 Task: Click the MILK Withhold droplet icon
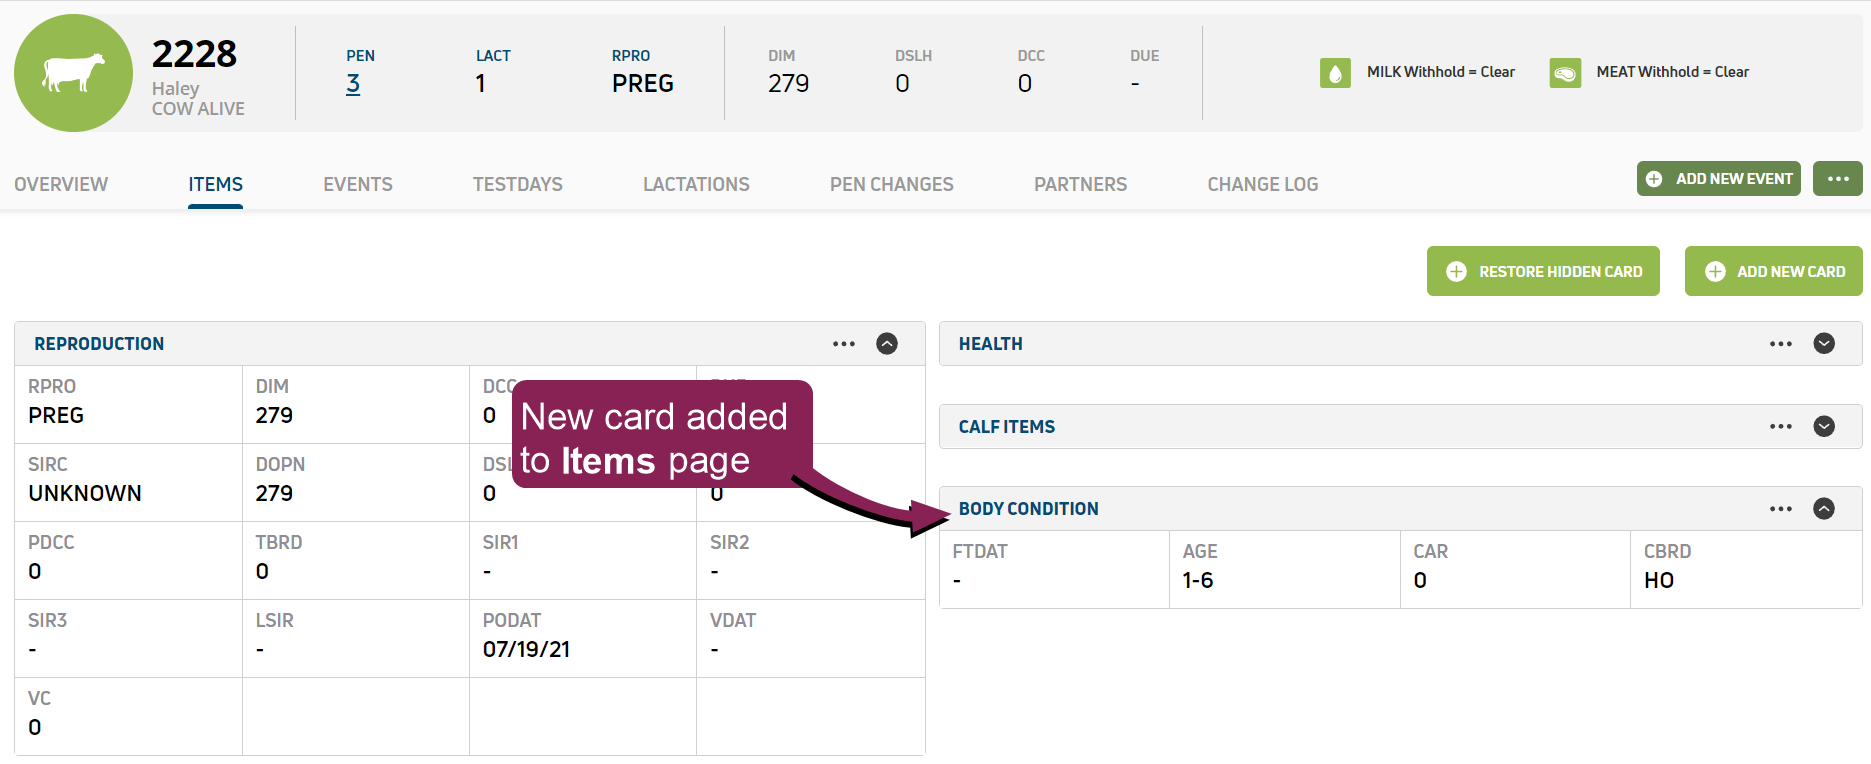point(1335,73)
